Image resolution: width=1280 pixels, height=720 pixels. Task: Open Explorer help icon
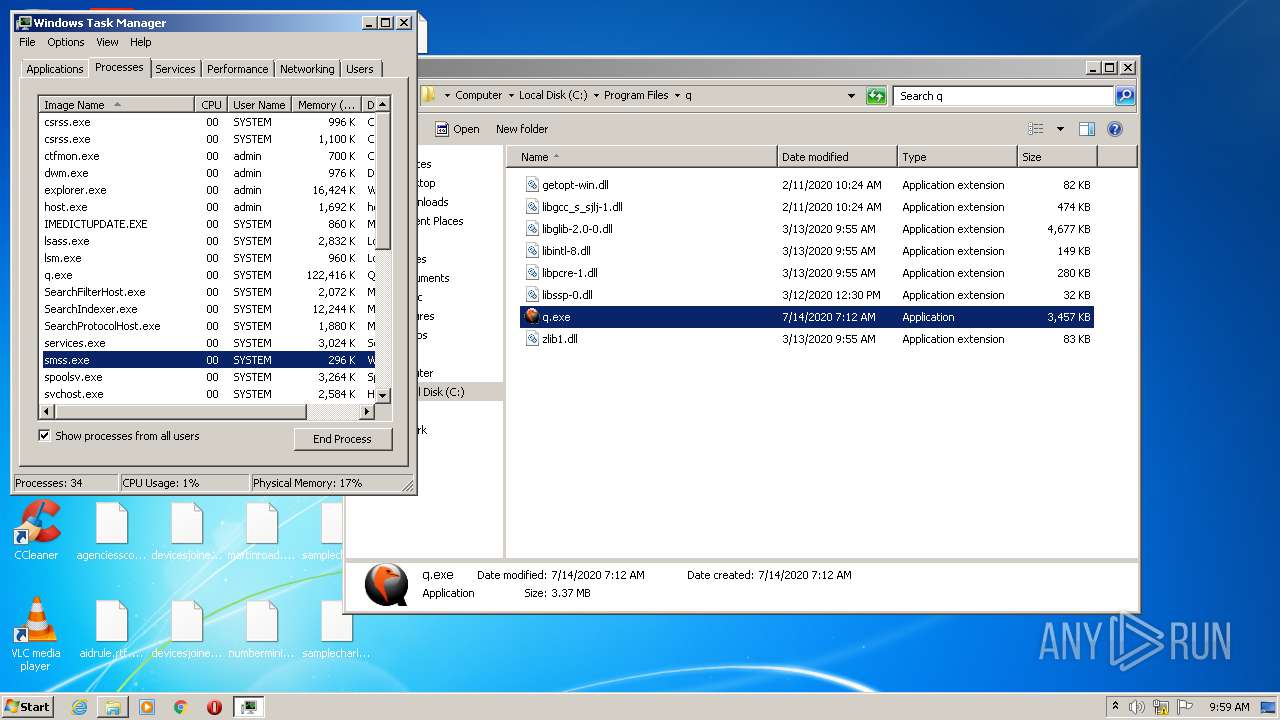(1115, 129)
